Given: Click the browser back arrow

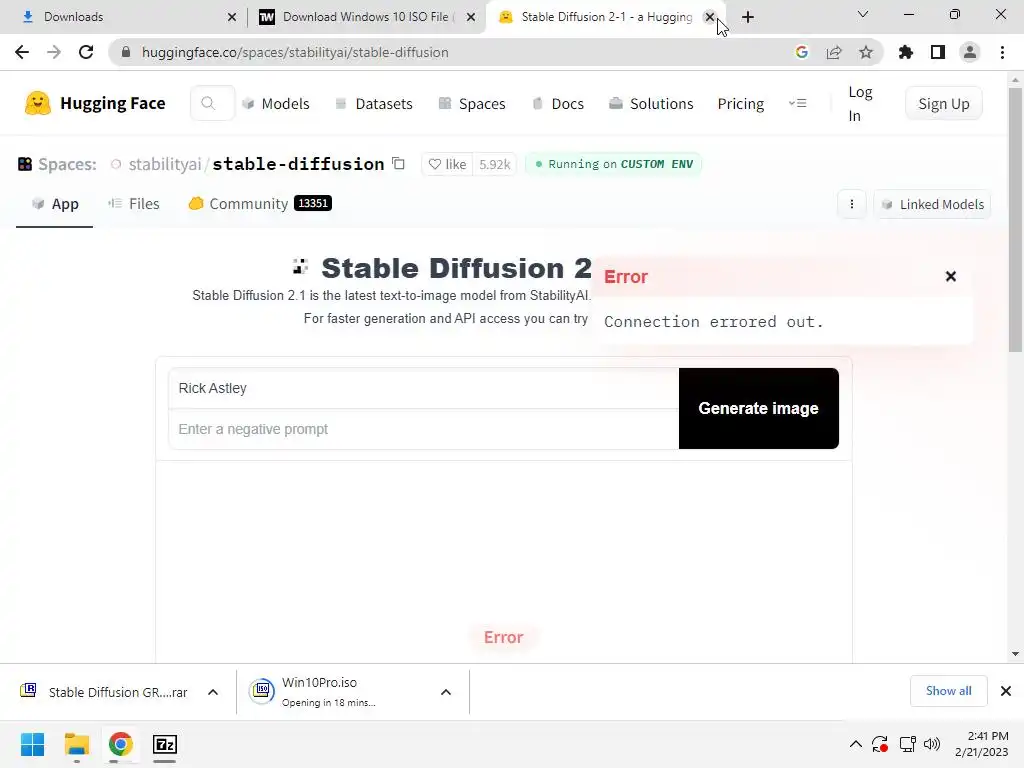Looking at the screenshot, I should 22,52.
